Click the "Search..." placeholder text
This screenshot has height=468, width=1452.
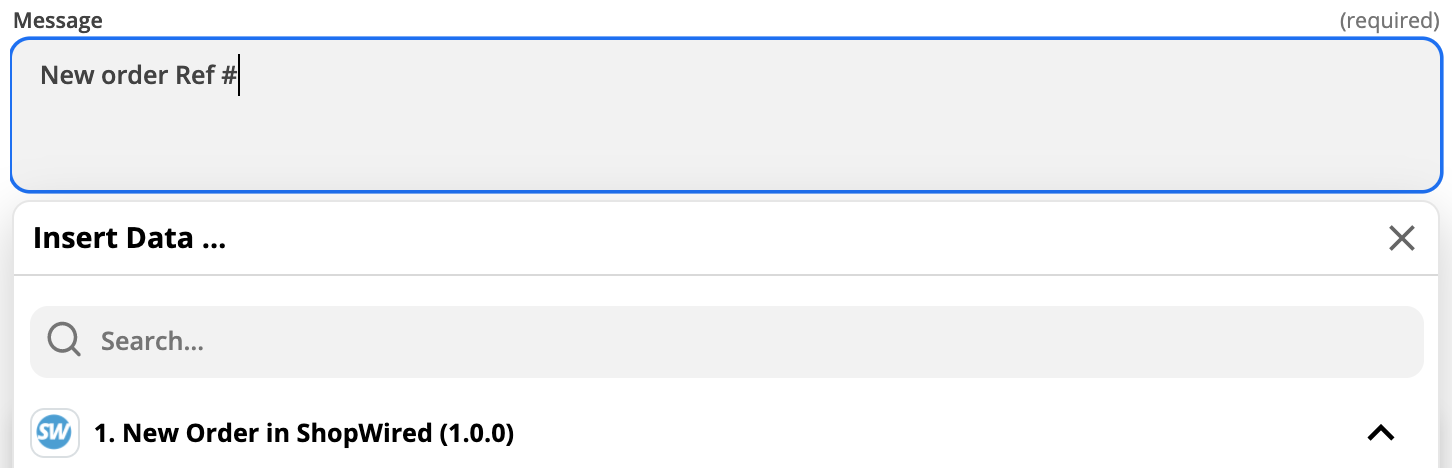click(x=152, y=342)
